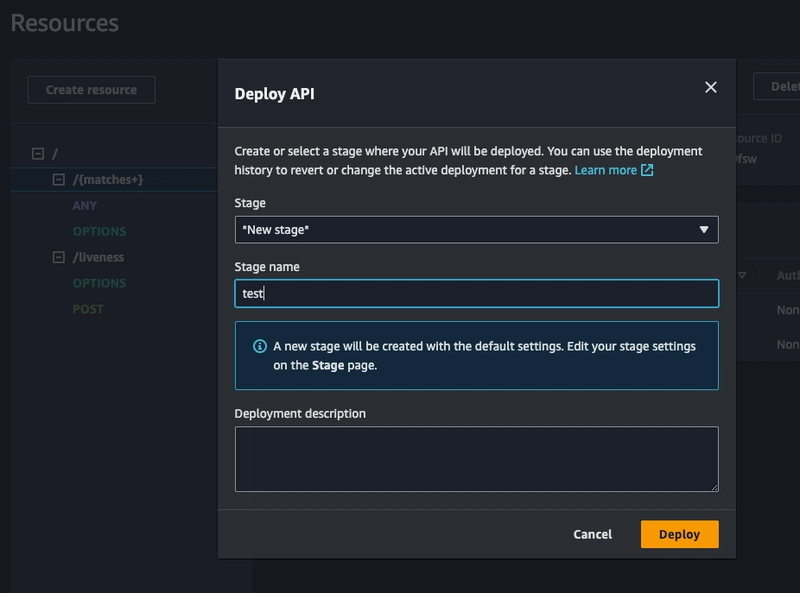The image size is (800, 593).
Task: Open the Learn more link
Action: [605, 170]
